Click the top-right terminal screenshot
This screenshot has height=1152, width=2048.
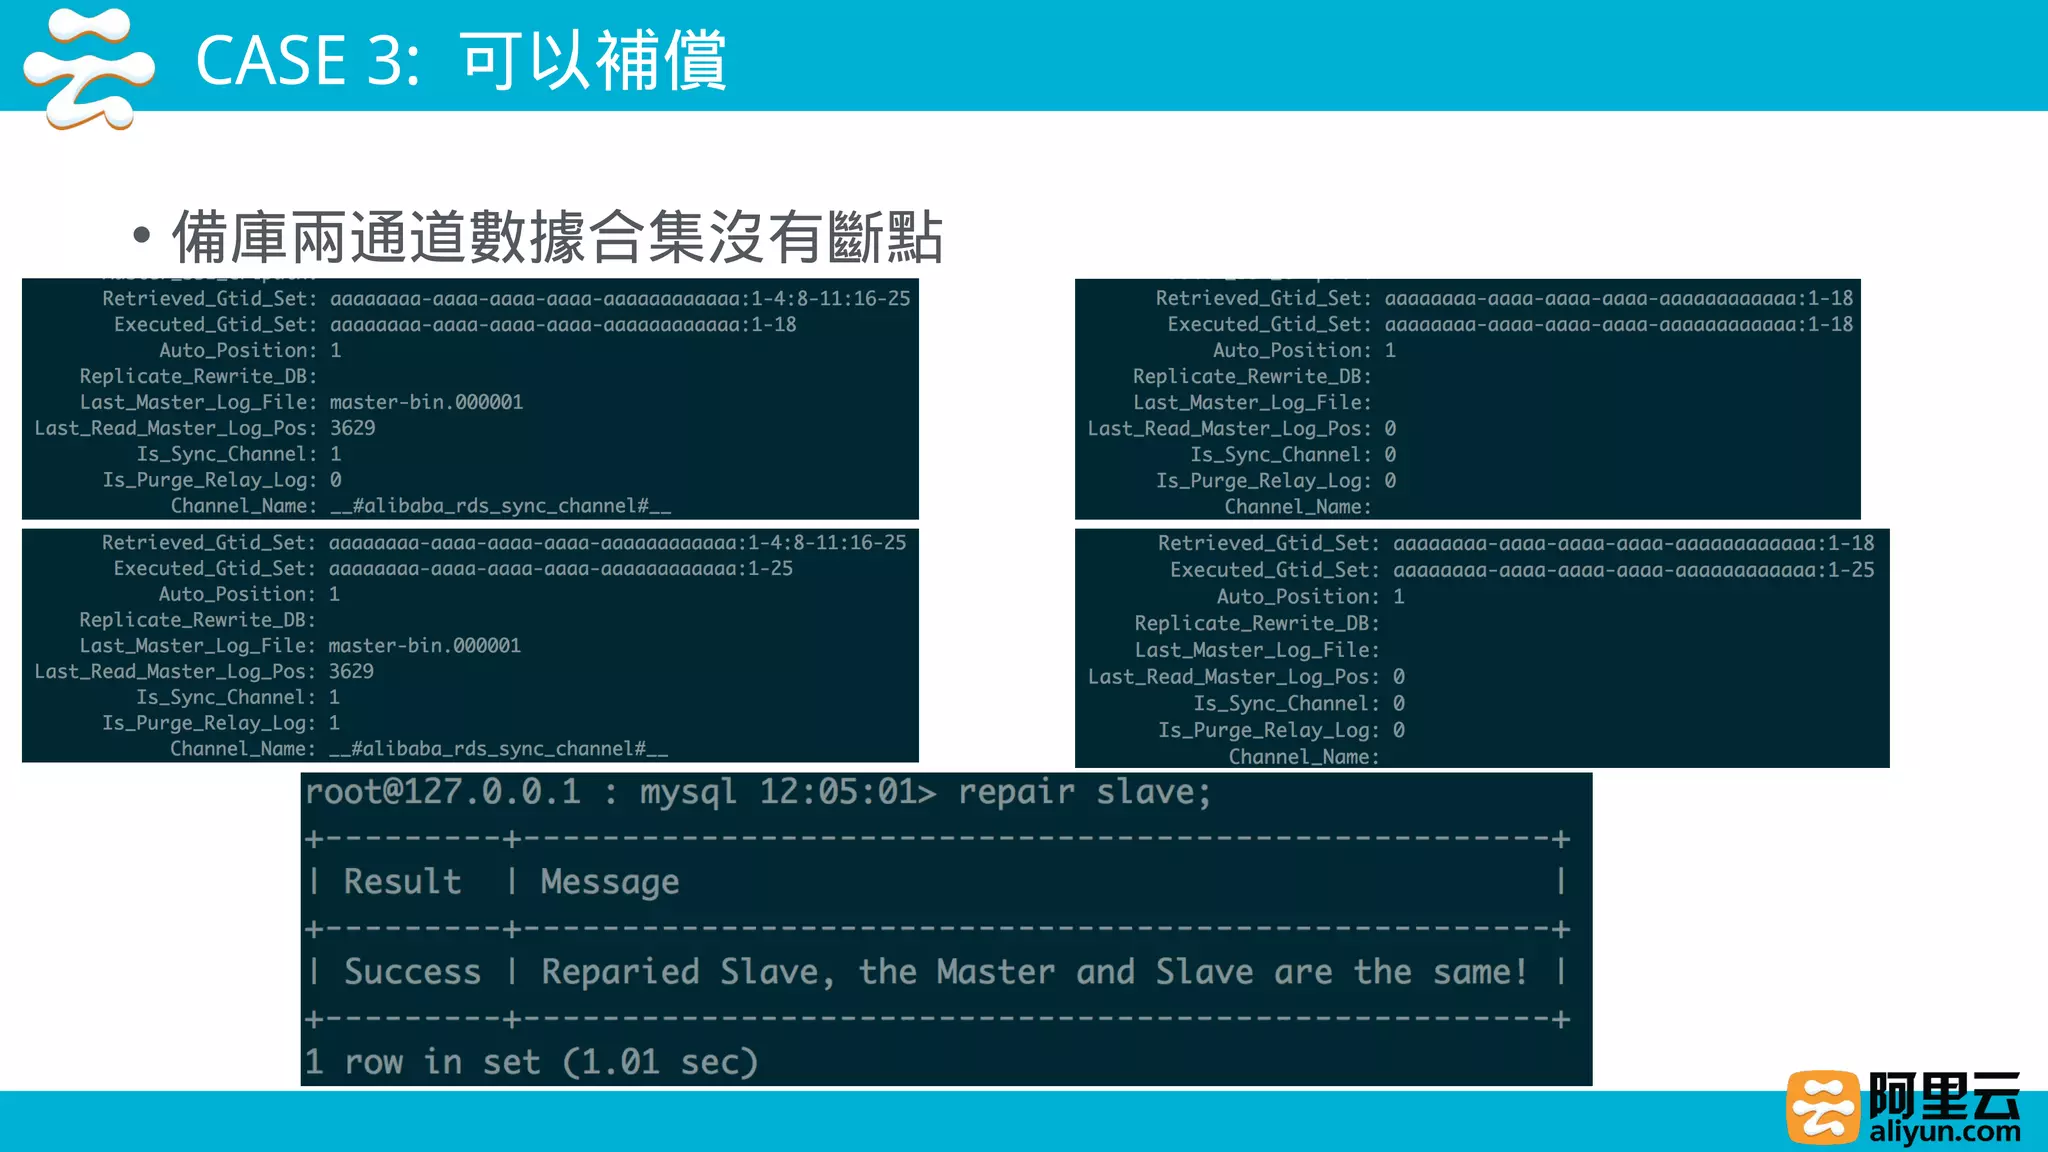pyautogui.click(x=1467, y=400)
